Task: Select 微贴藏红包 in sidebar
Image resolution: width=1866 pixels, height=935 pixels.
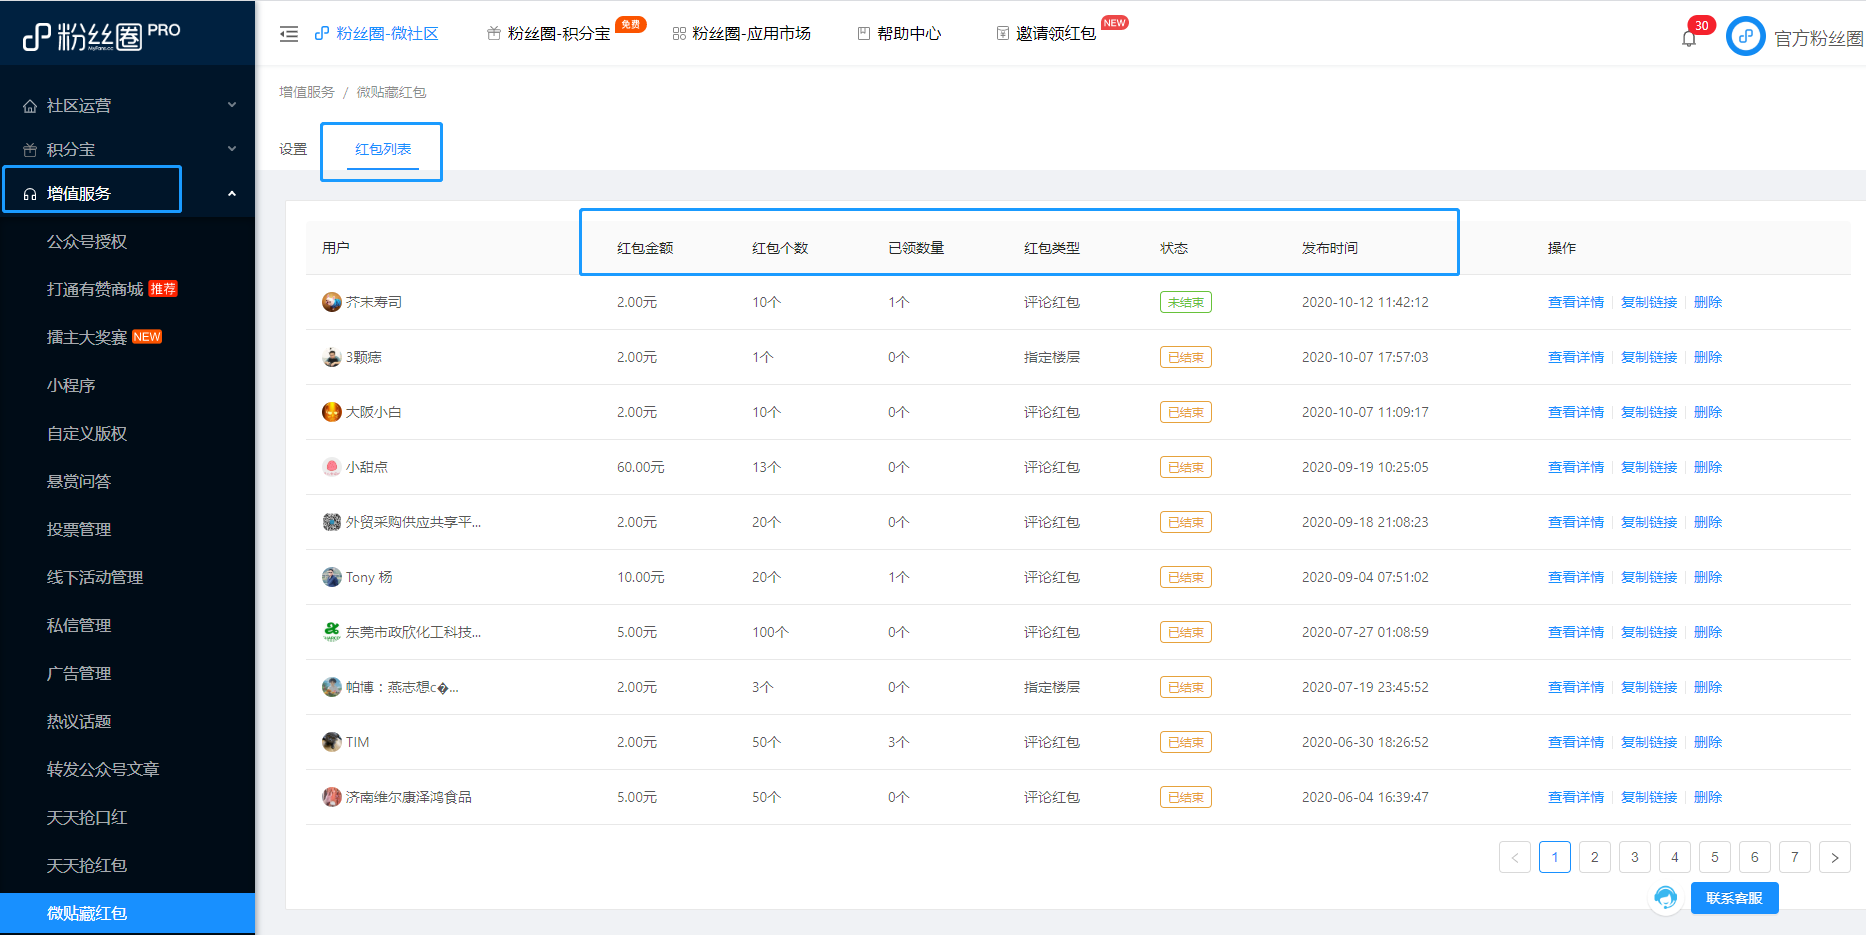Action: tap(127, 913)
